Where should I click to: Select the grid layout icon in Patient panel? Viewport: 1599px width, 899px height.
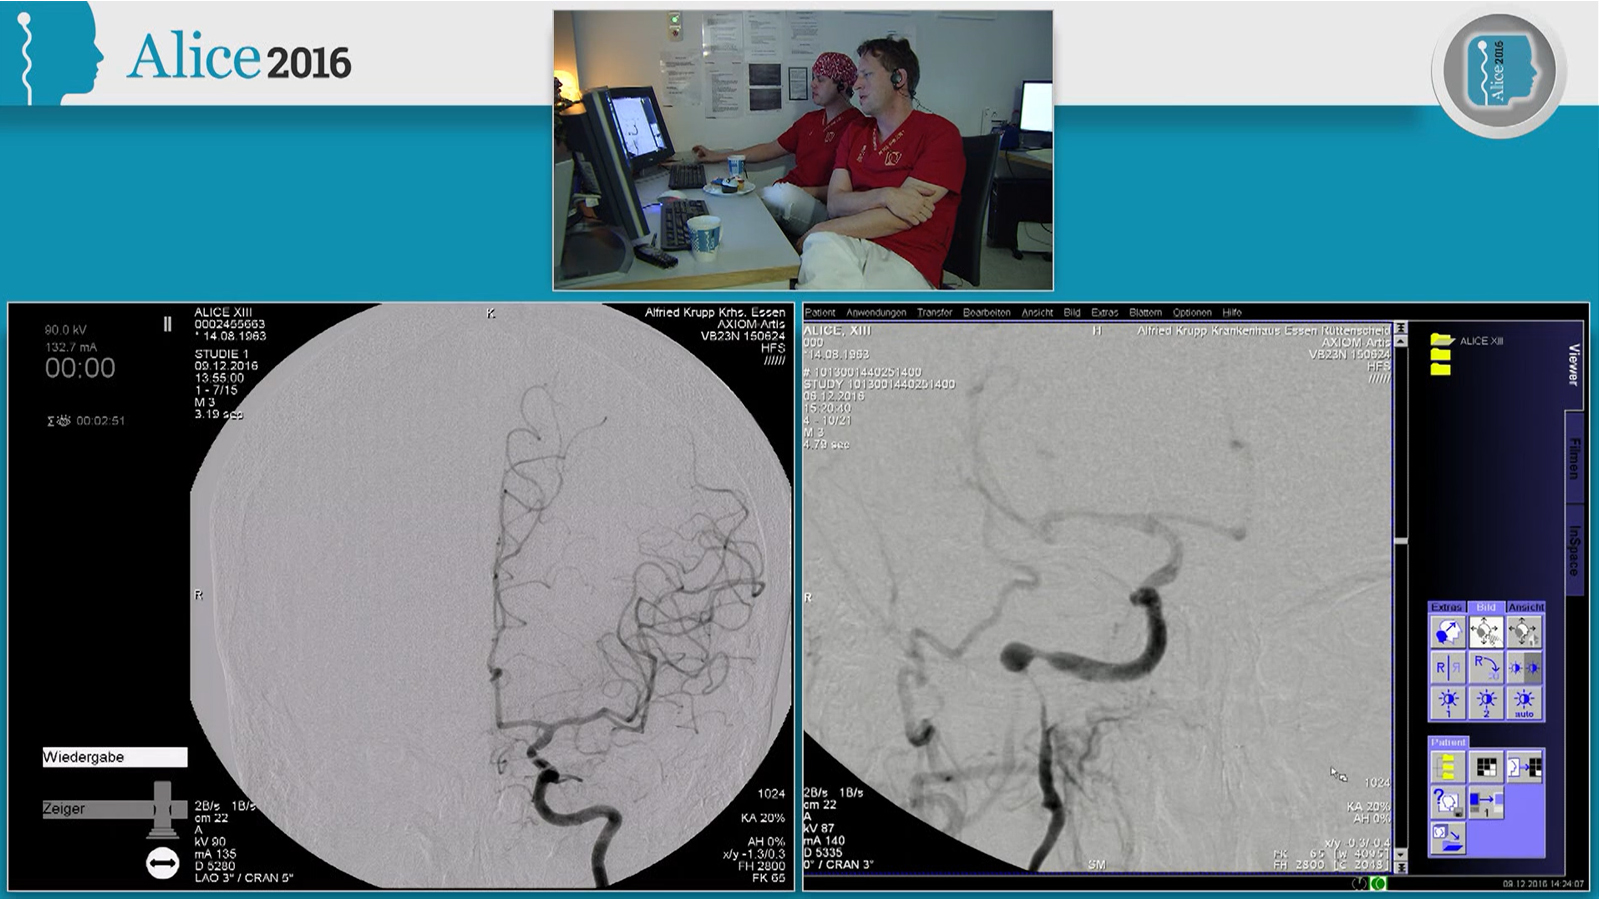pos(1486,767)
